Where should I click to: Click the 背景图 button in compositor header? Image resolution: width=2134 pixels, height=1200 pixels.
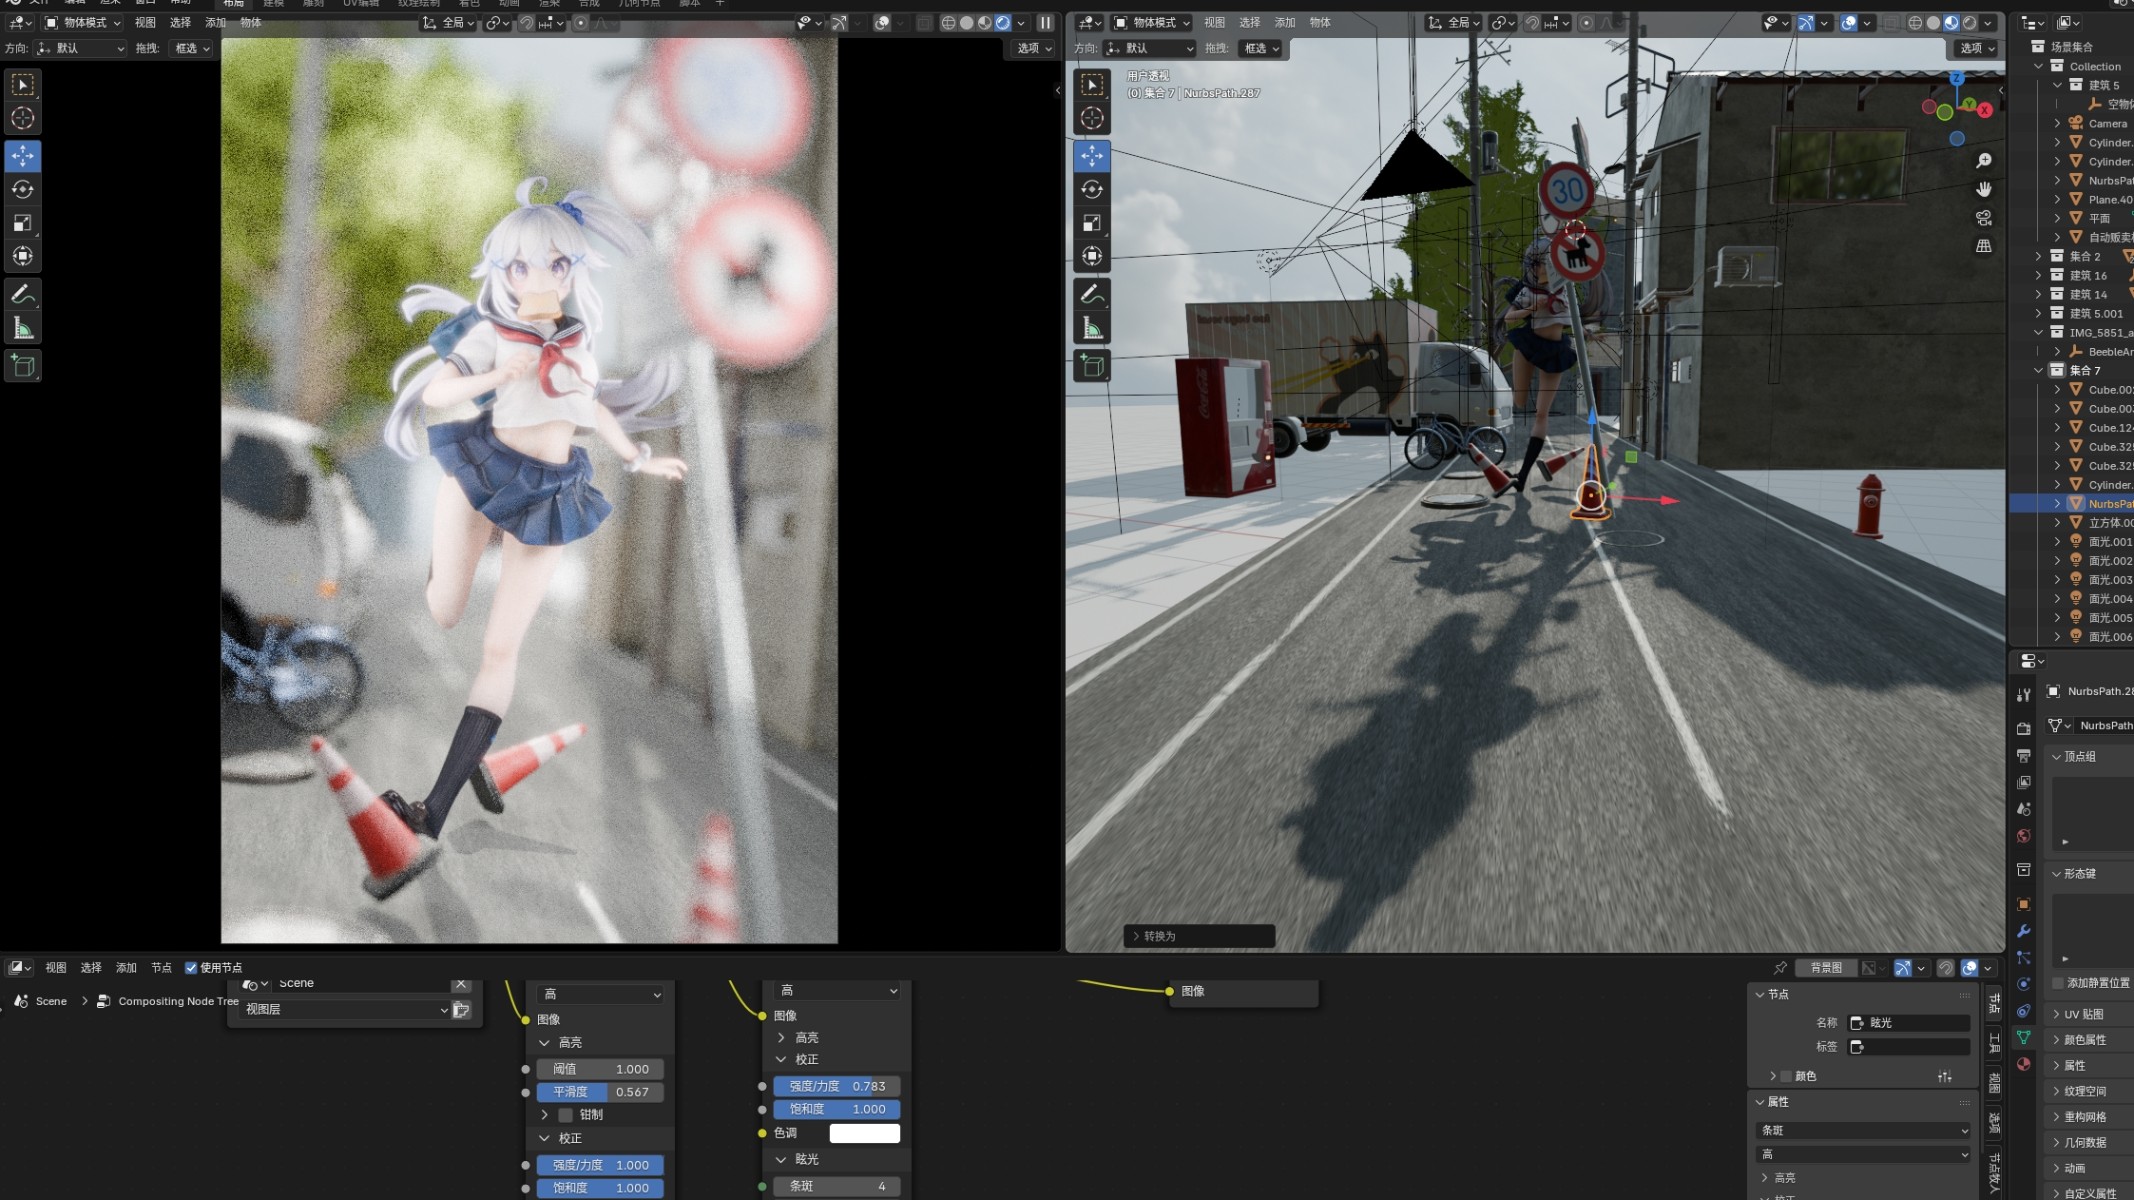[x=1825, y=967]
